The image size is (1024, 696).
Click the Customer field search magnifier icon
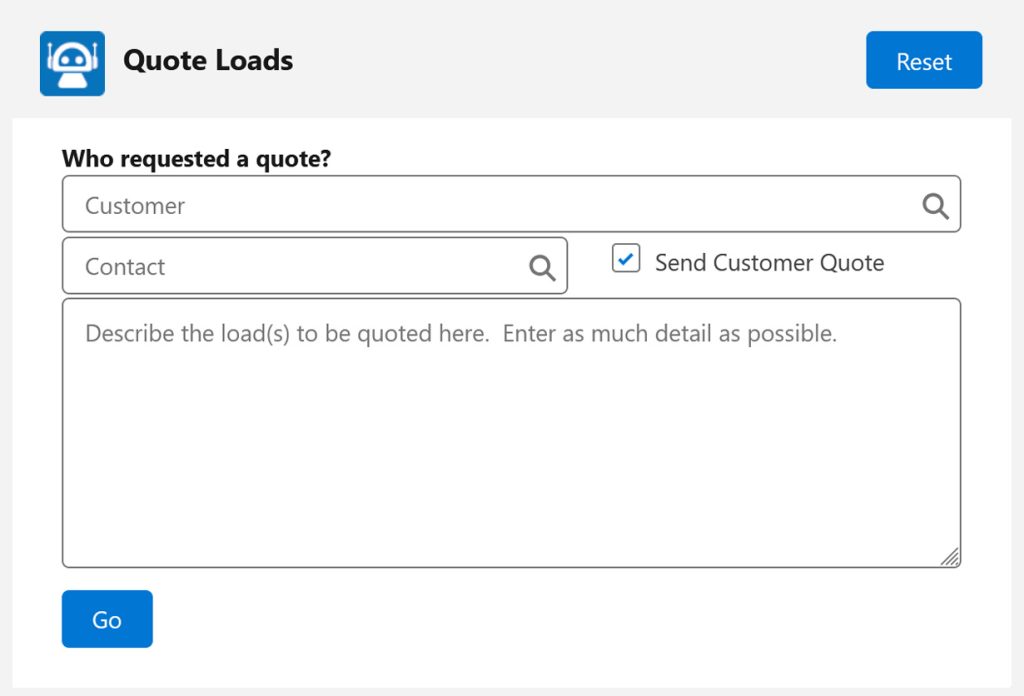tap(935, 206)
